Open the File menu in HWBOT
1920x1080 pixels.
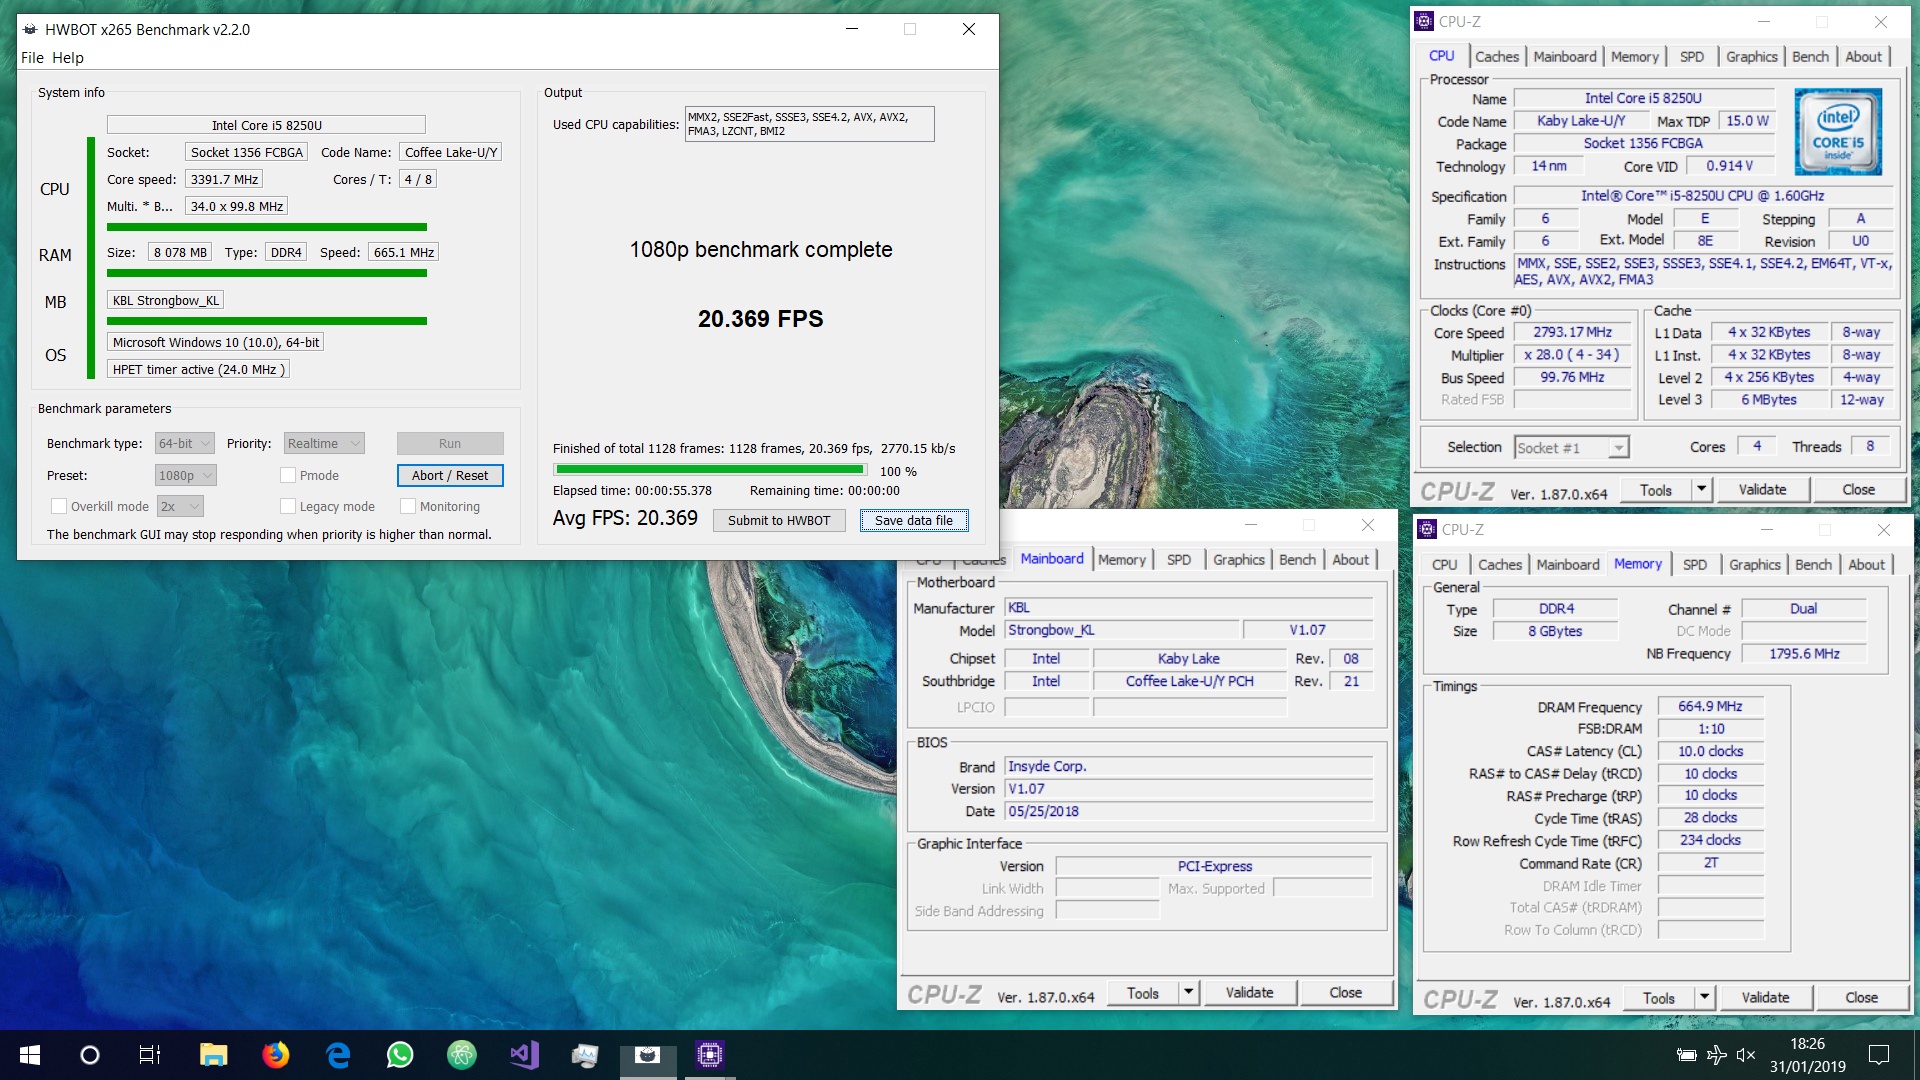(32, 58)
